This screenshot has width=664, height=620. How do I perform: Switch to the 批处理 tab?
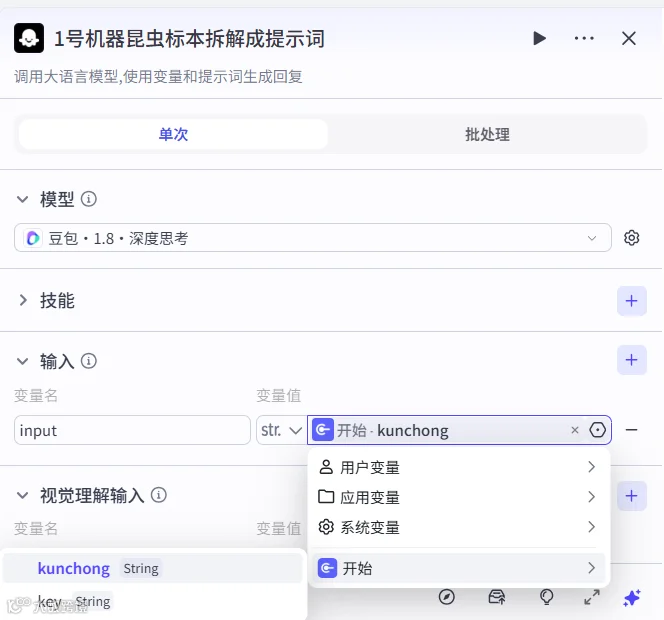pyautogui.click(x=487, y=134)
